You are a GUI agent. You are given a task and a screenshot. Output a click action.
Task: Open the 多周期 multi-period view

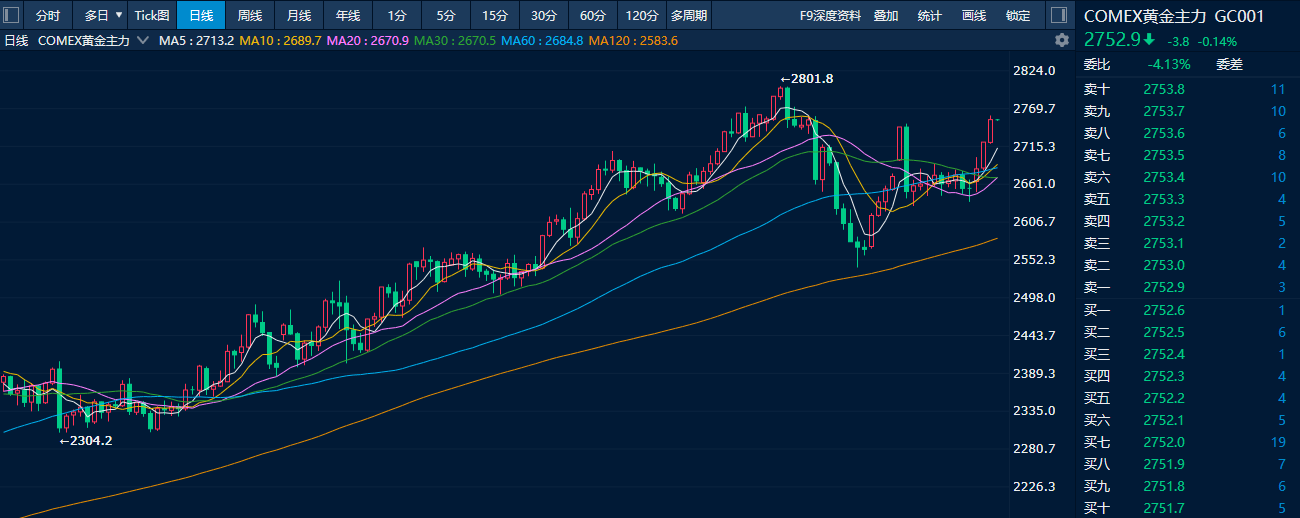click(688, 15)
